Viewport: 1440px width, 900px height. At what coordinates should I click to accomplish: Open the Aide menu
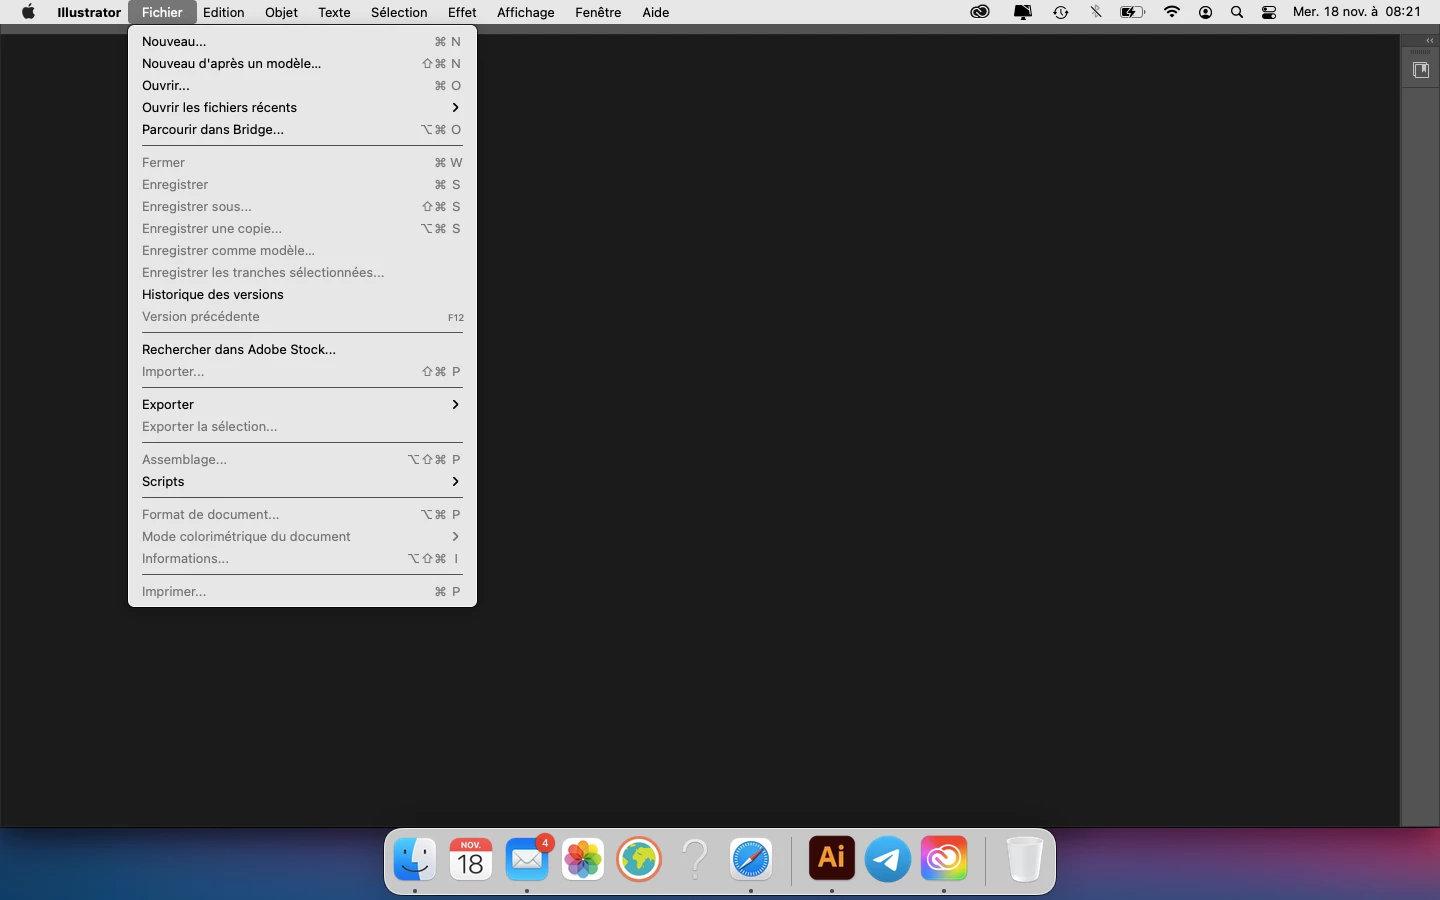656,12
